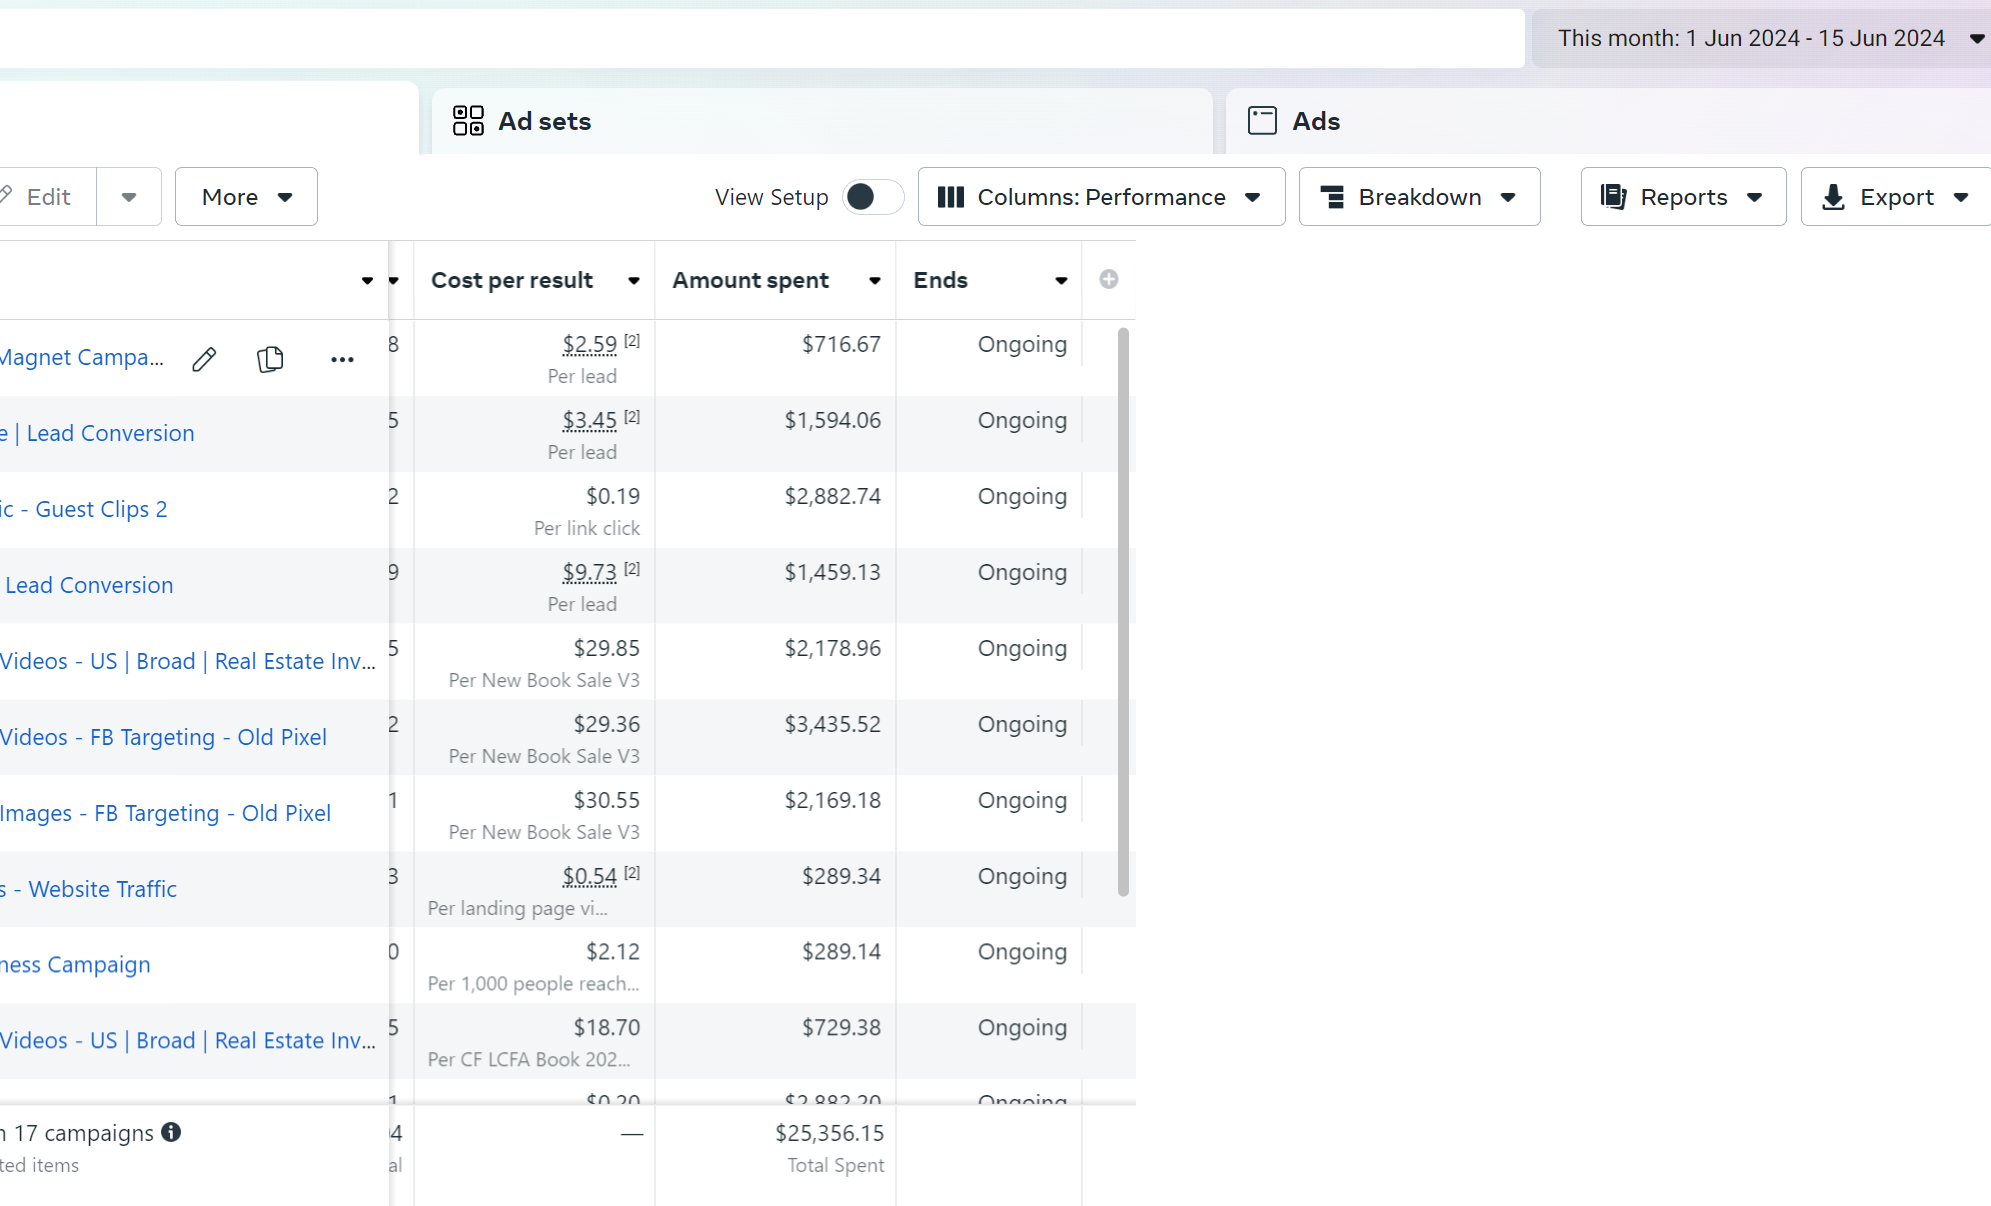
Task: Open the Reports dropdown
Action: (x=1683, y=197)
